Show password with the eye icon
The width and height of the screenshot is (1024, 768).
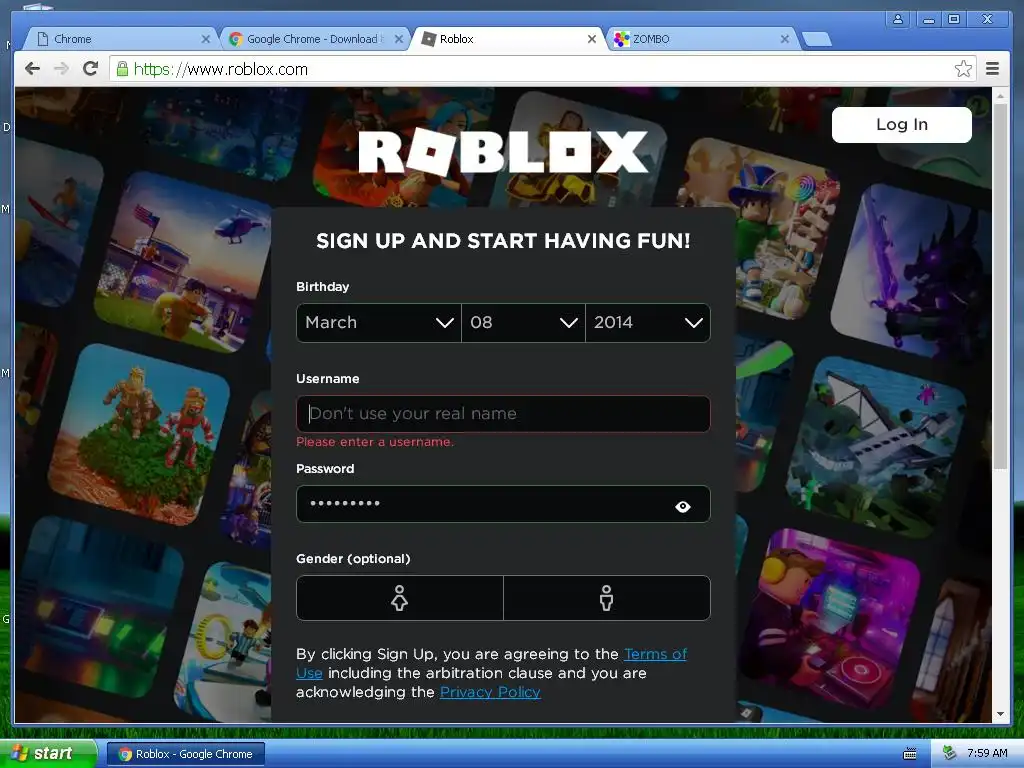click(x=682, y=506)
